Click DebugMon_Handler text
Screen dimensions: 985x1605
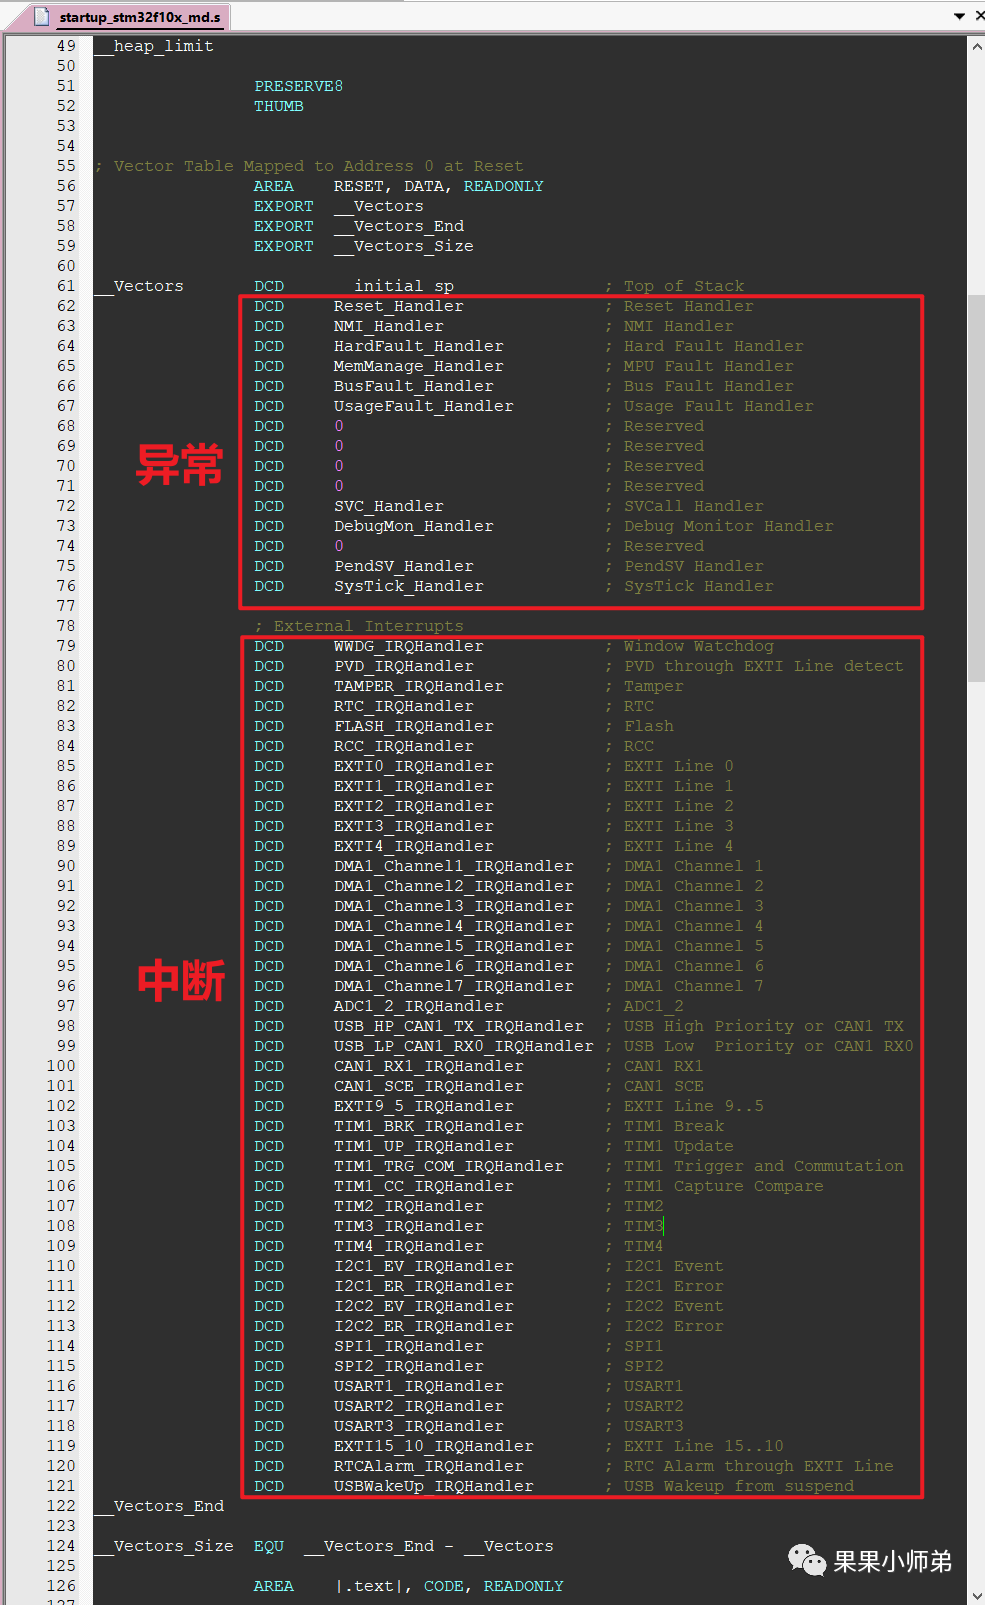click(413, 526)
